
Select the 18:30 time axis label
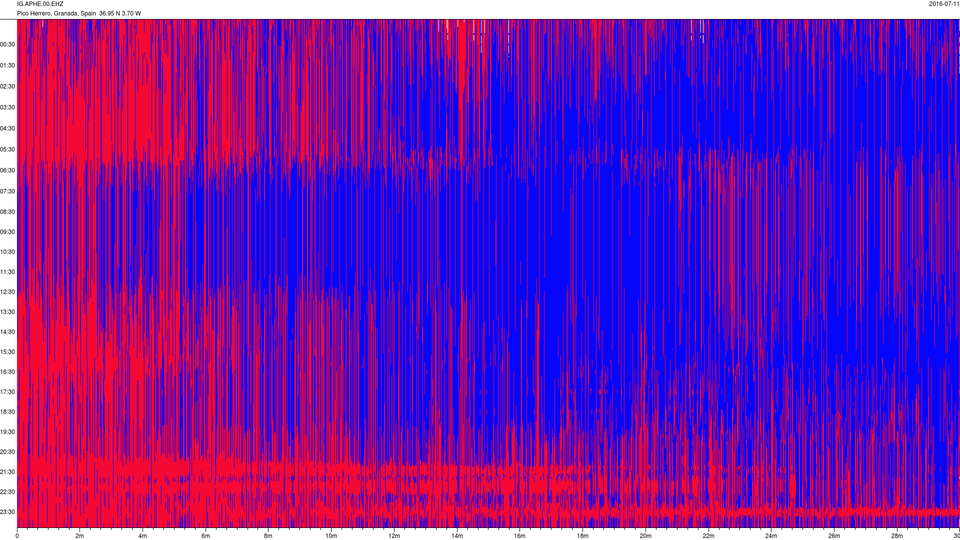pos(7,412)
